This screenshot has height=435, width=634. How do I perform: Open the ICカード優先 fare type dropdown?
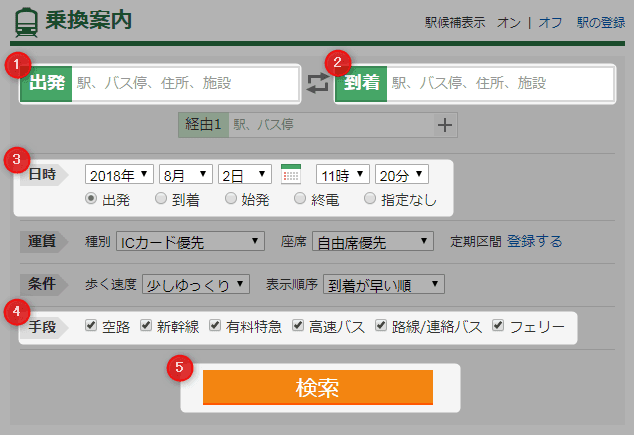(189, 241)
